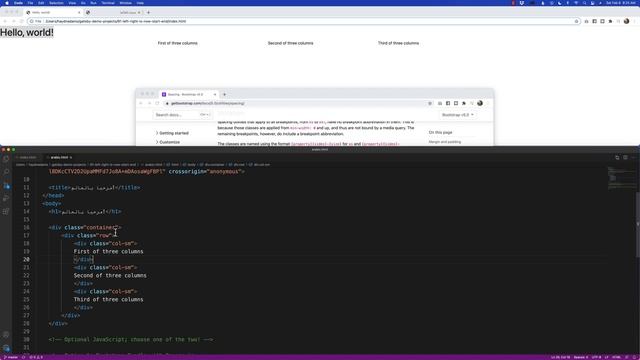Image resolution: width=640 pixels, height=360 pixels.
Task: Click the 'First of three columns' text on webpage
Action: [178, 43]
